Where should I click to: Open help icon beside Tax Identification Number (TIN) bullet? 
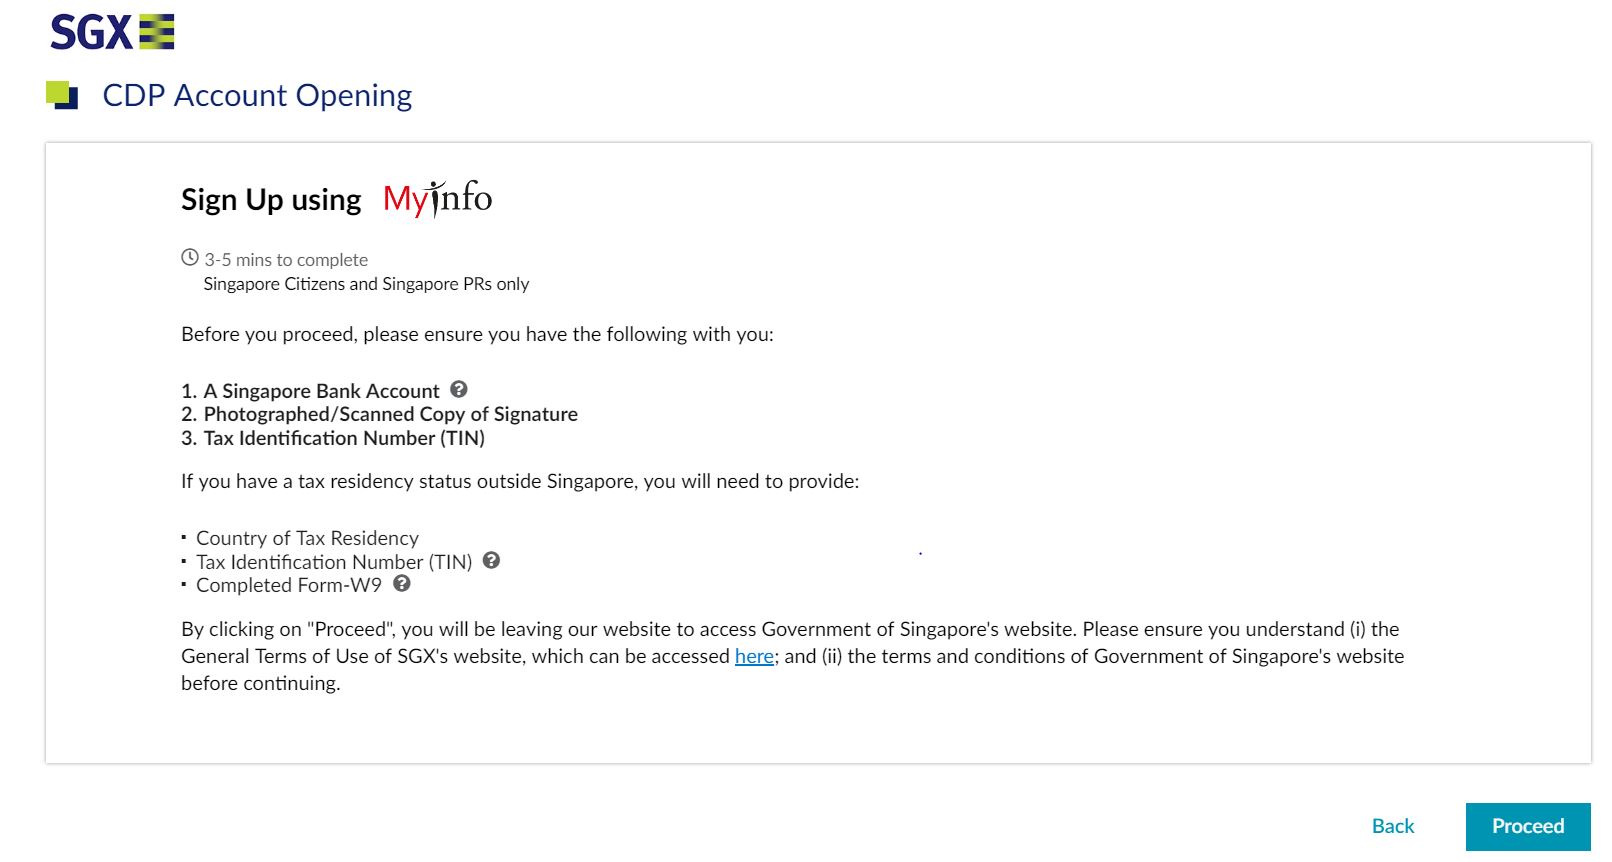491,560
